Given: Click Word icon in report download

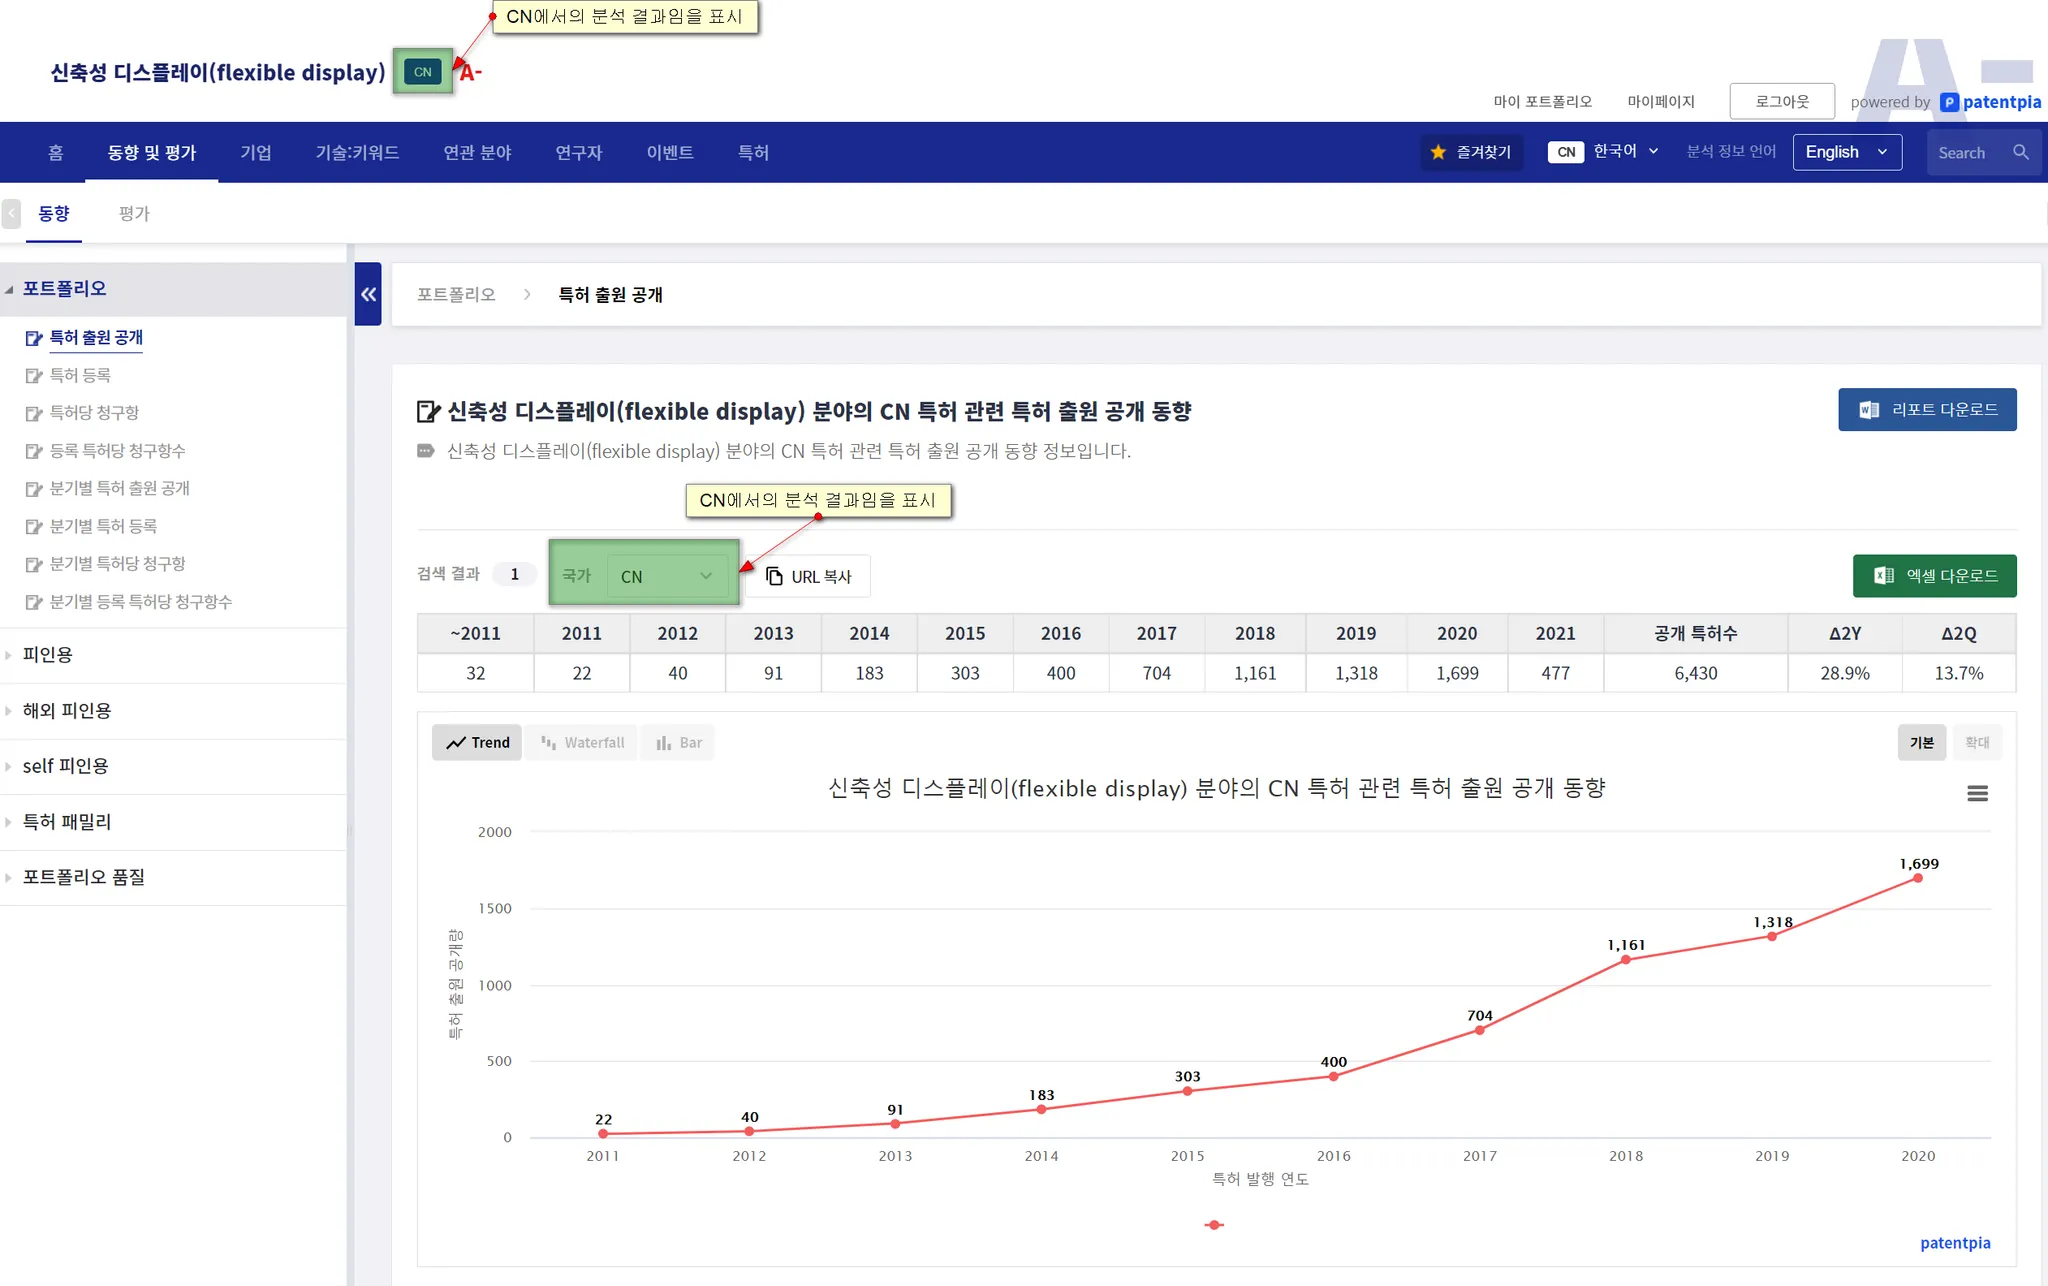Looking at the screenshot, I should [x=1868, y=410].
